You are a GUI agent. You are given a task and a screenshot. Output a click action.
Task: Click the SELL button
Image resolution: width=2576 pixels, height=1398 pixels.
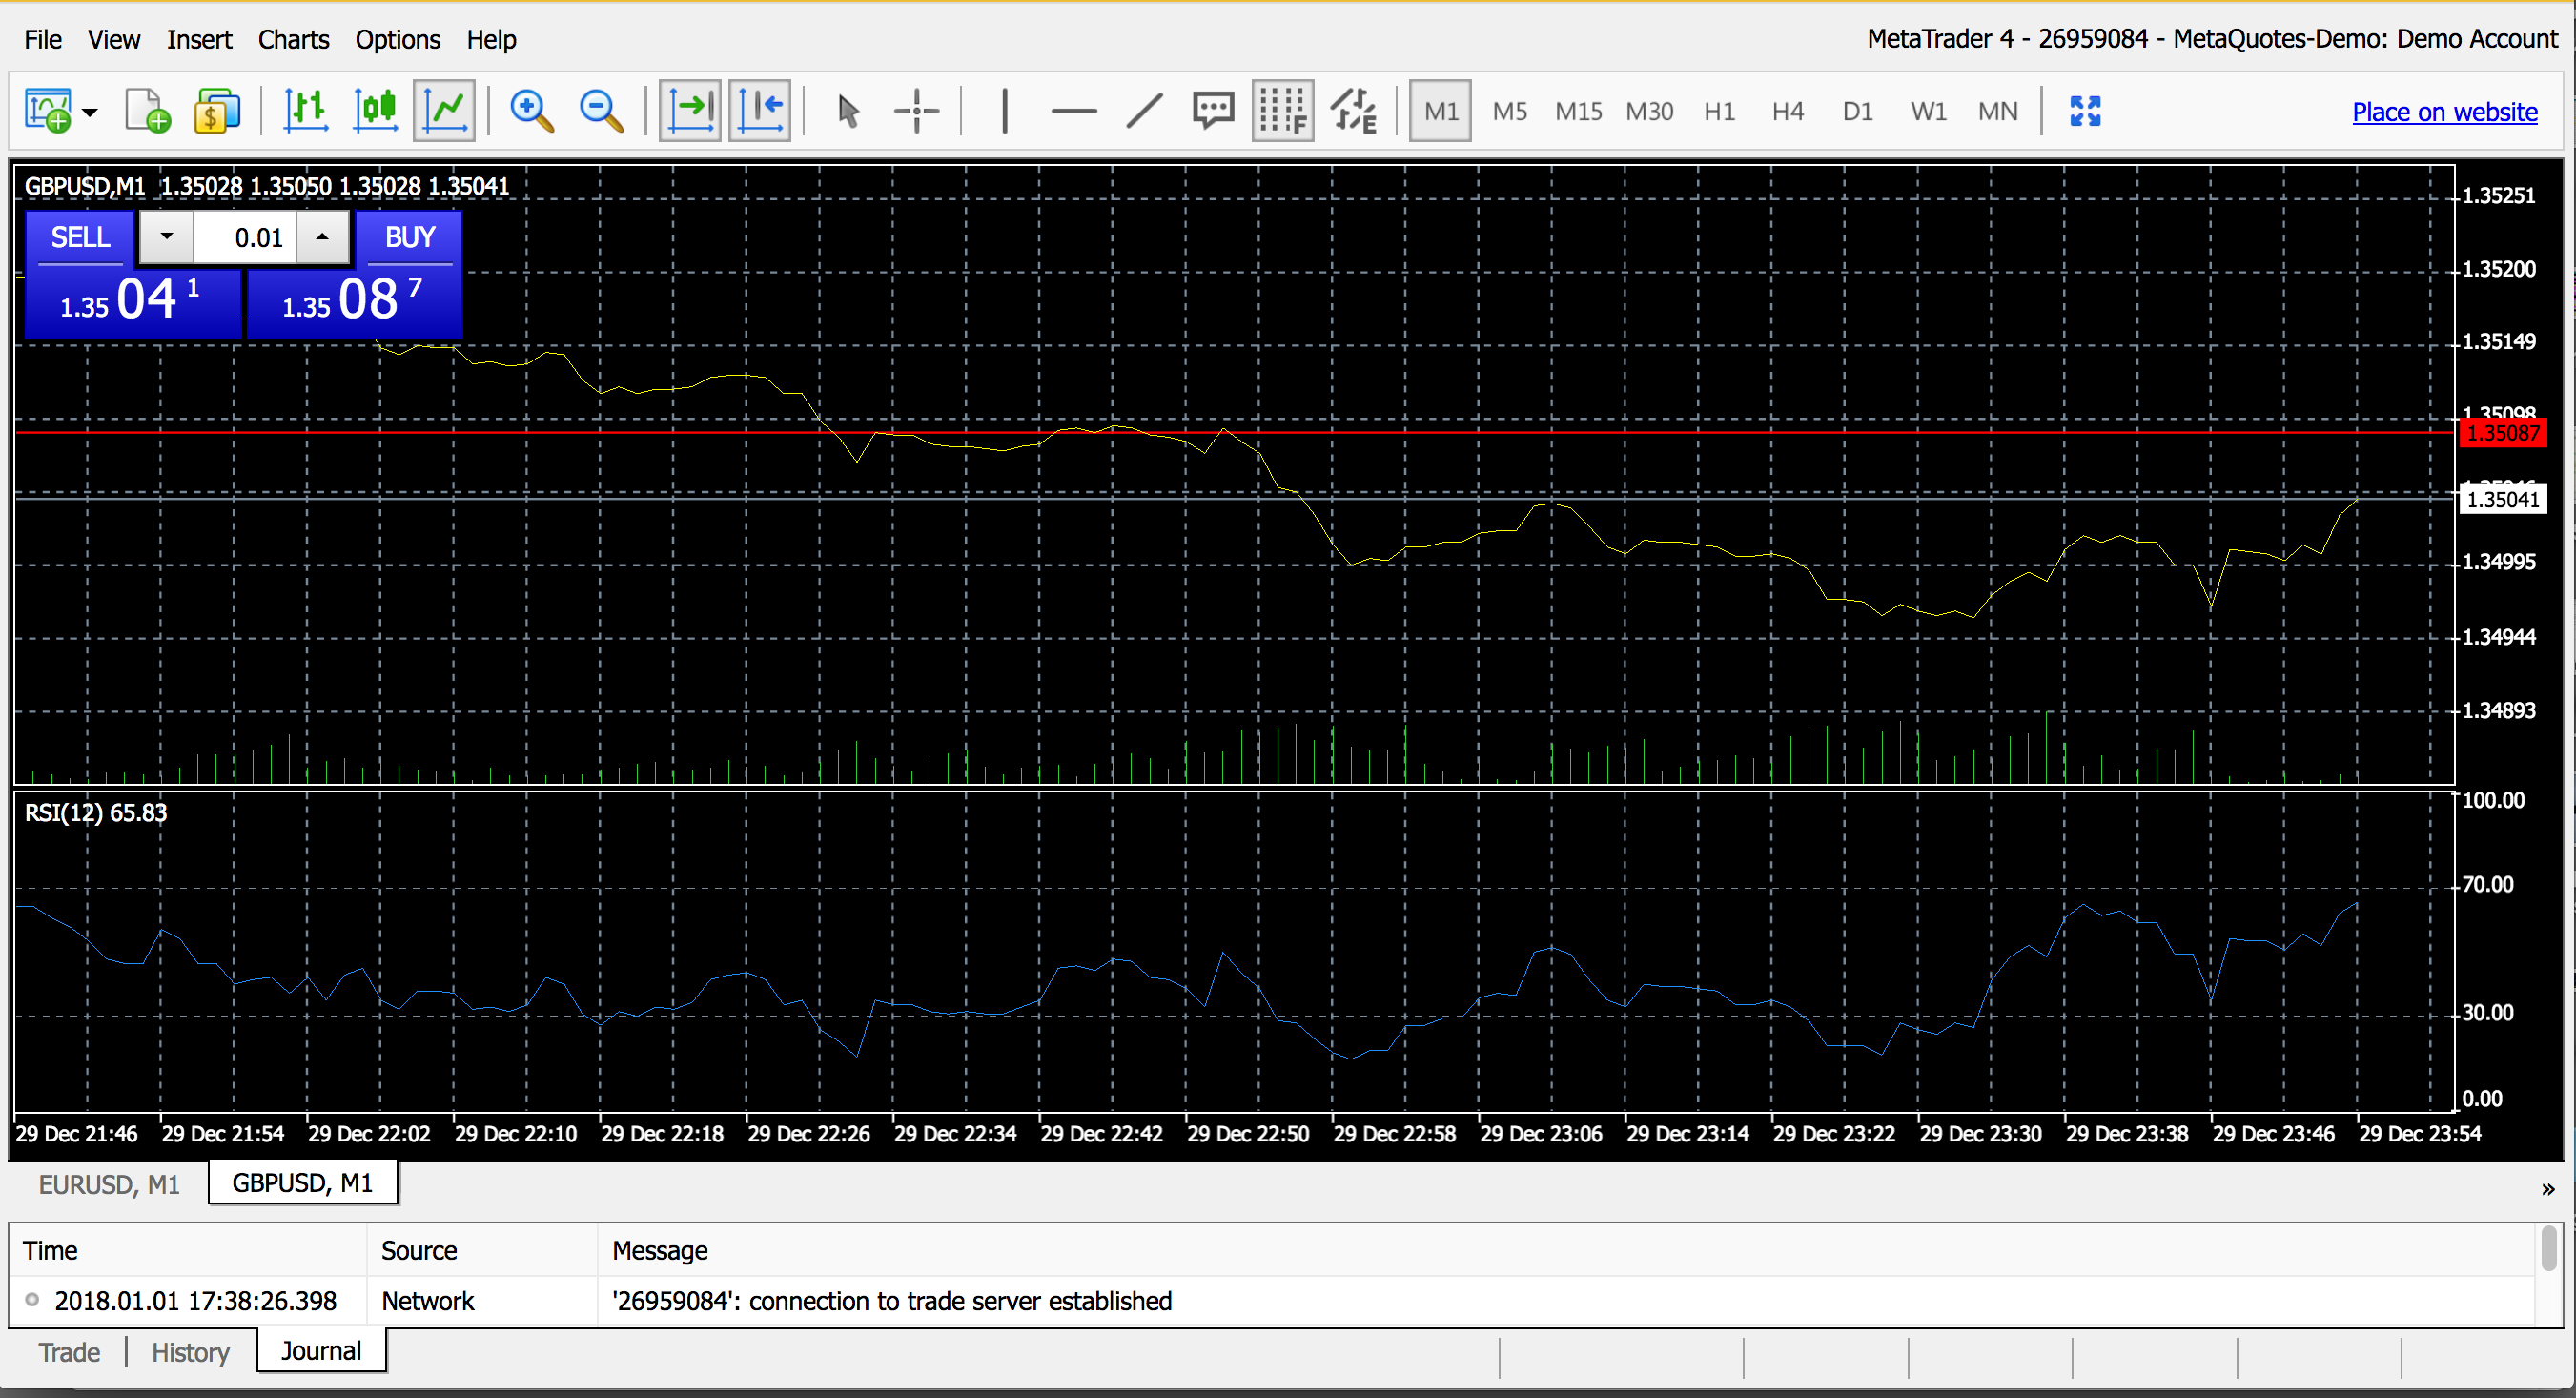tap(80, 237)
